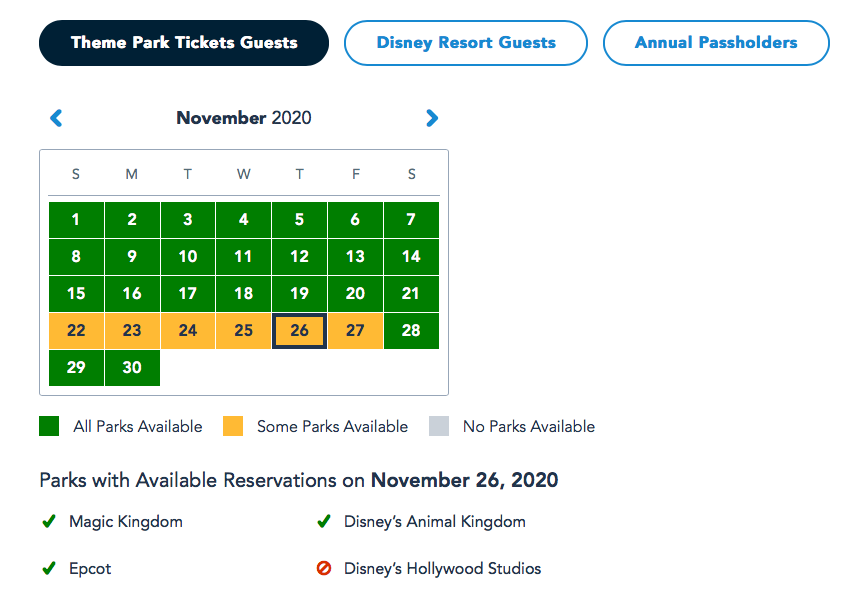Screen dimensions: 846x612
Task: Pick November 22 on the calendar
Action: (76, 331)
